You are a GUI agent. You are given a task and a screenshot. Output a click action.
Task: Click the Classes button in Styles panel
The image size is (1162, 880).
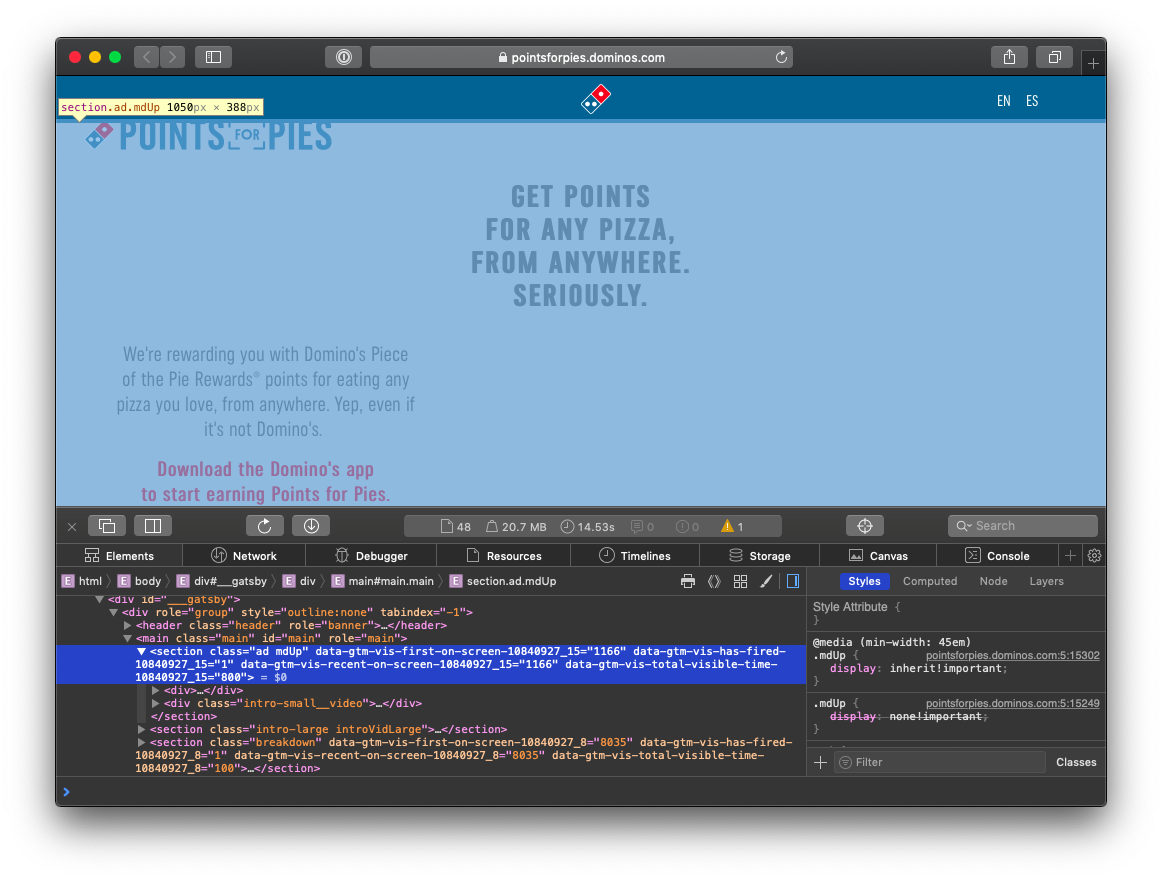[x=1076, y=762]
